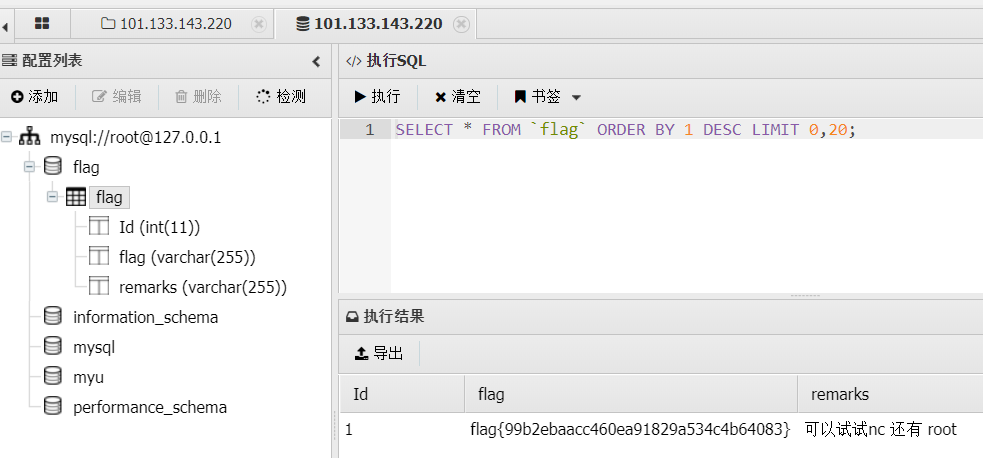The height and width of the screenshot is (458, 983).
Task: Select the 可以试试nc 还有 root remarks cell
Action: tap(890, 430)
